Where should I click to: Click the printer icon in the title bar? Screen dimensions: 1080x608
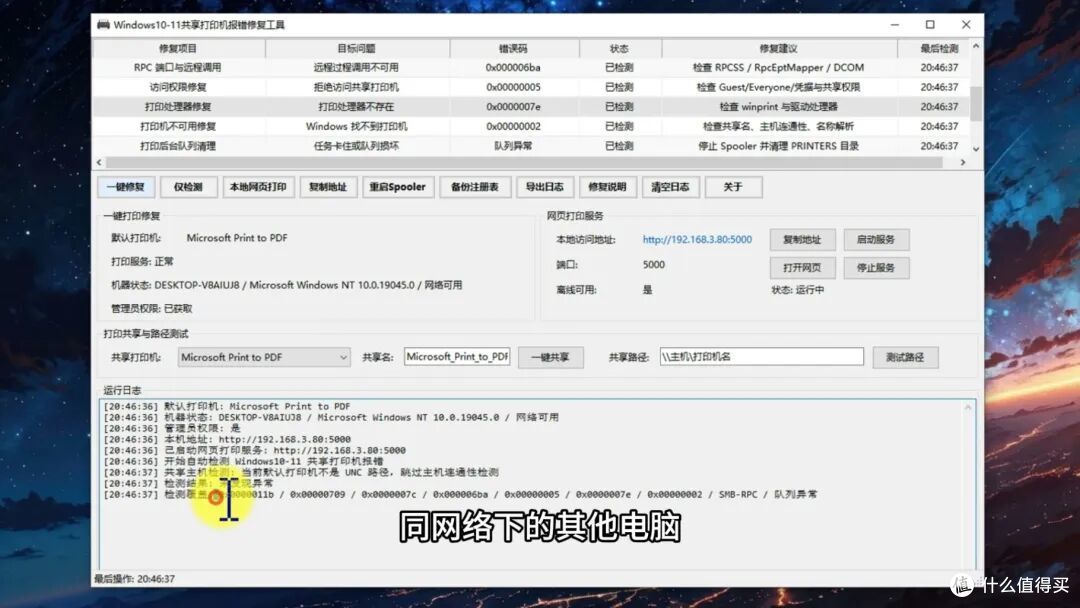point(103,25)
